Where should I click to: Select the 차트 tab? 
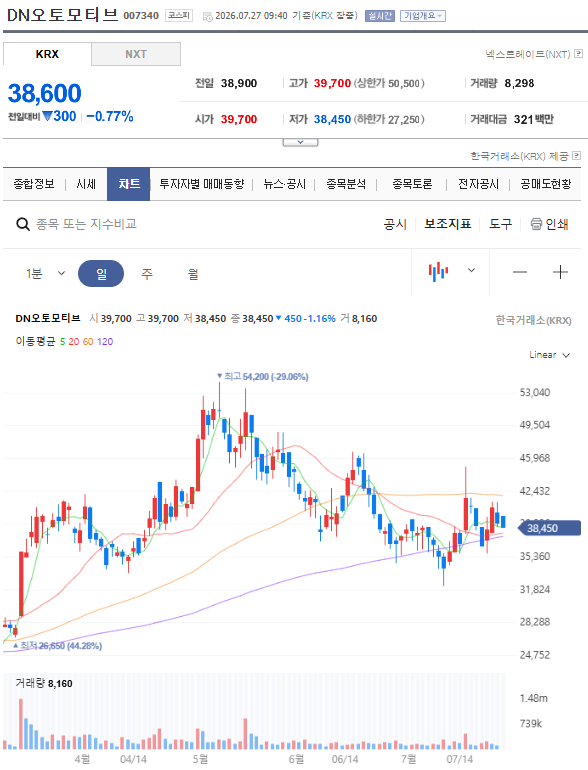129,184
